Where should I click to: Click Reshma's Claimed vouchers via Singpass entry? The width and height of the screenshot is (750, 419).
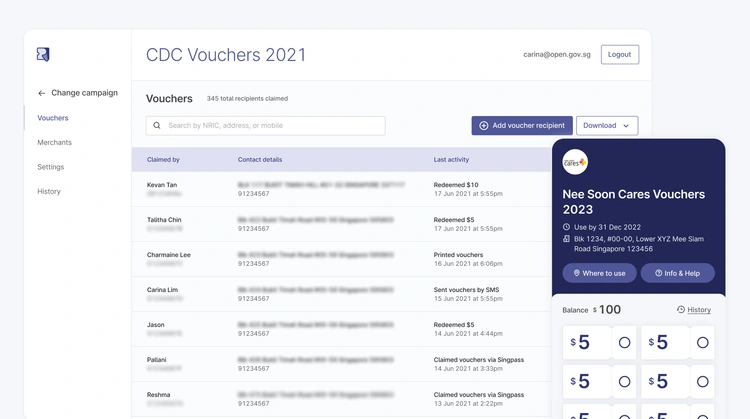(x=479, y=395)
